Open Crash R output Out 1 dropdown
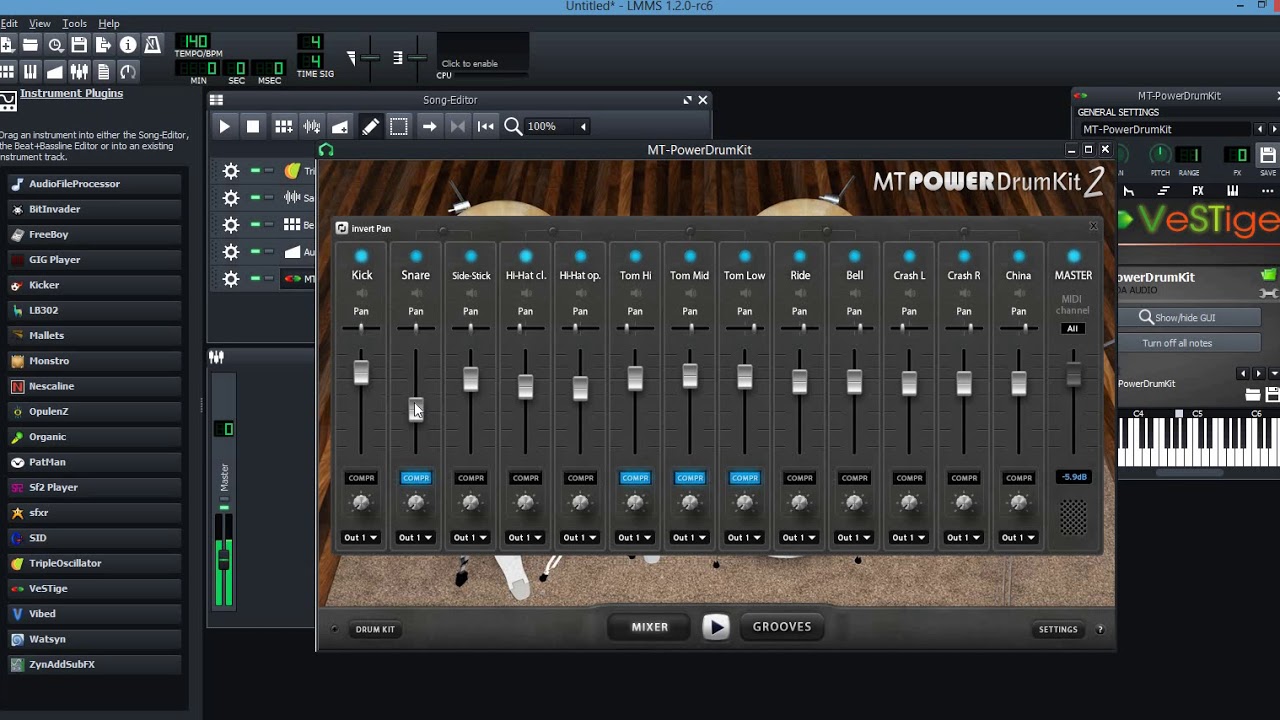 click(x=964, y=538)
